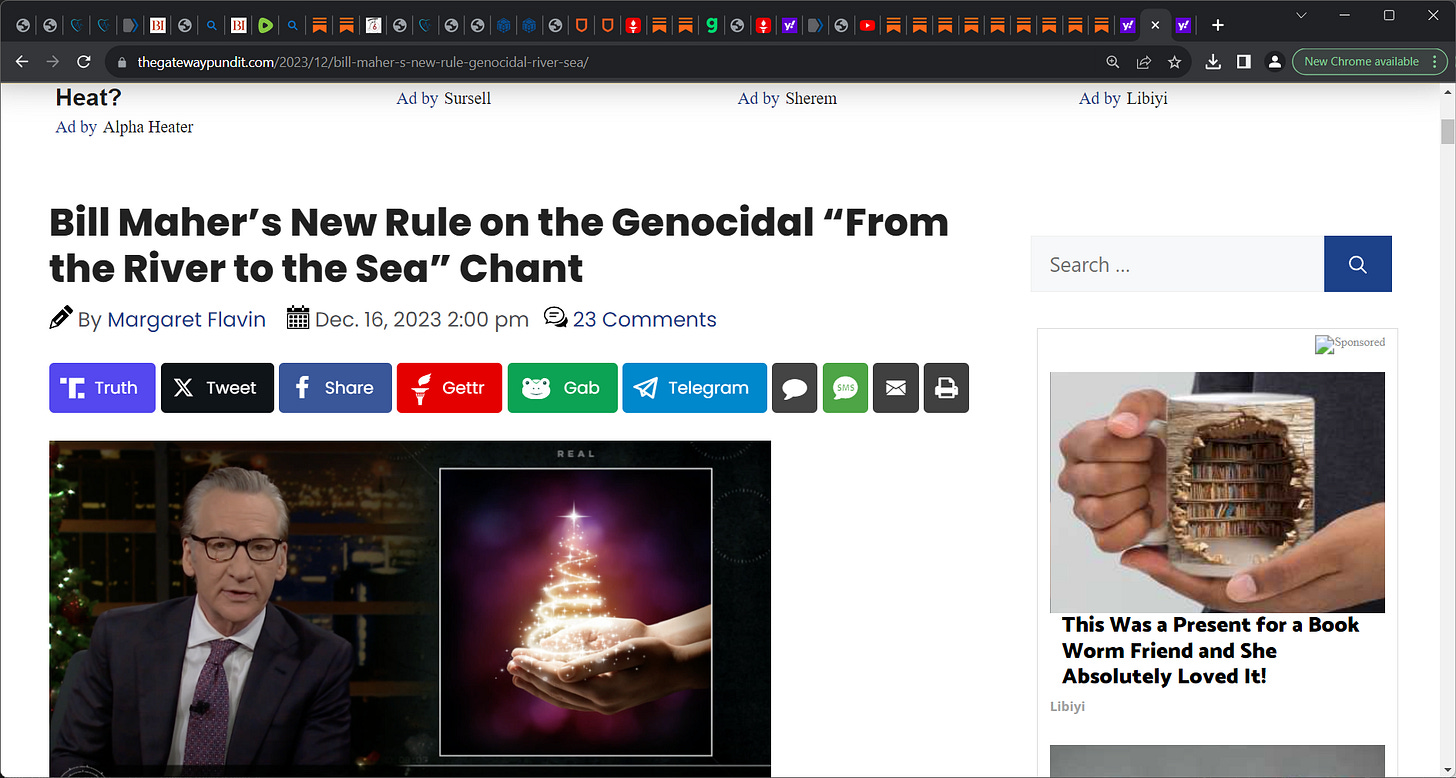Share on Gab with frog icon
This screenshot has width=1456, height=778.
(x=563, y=388)
